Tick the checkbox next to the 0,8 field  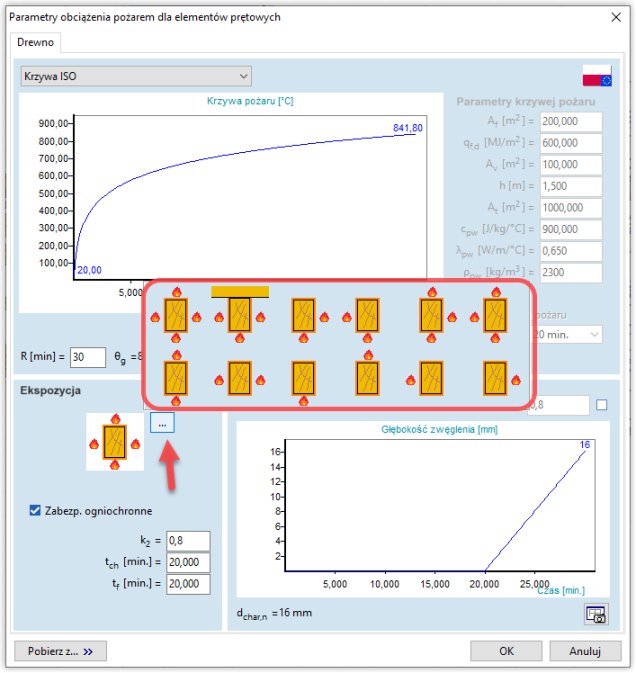tap(601, 405)
